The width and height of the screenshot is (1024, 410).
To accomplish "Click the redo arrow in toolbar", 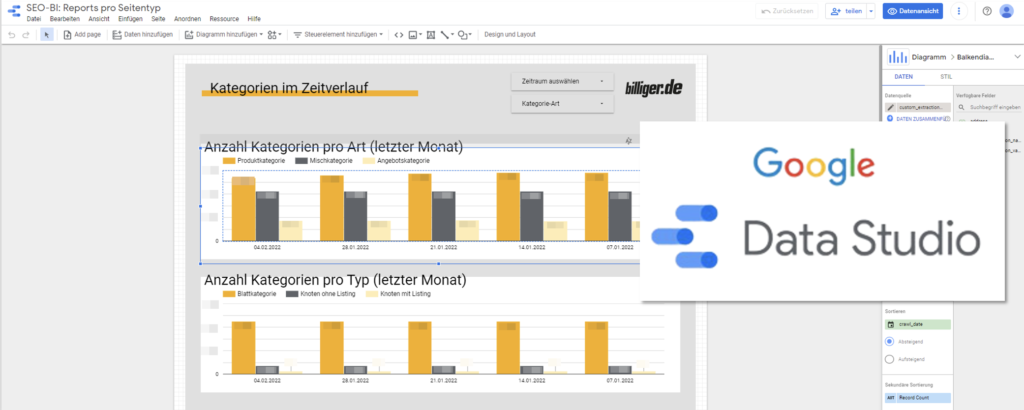I will pyautogui.click(x=26, y=35).
